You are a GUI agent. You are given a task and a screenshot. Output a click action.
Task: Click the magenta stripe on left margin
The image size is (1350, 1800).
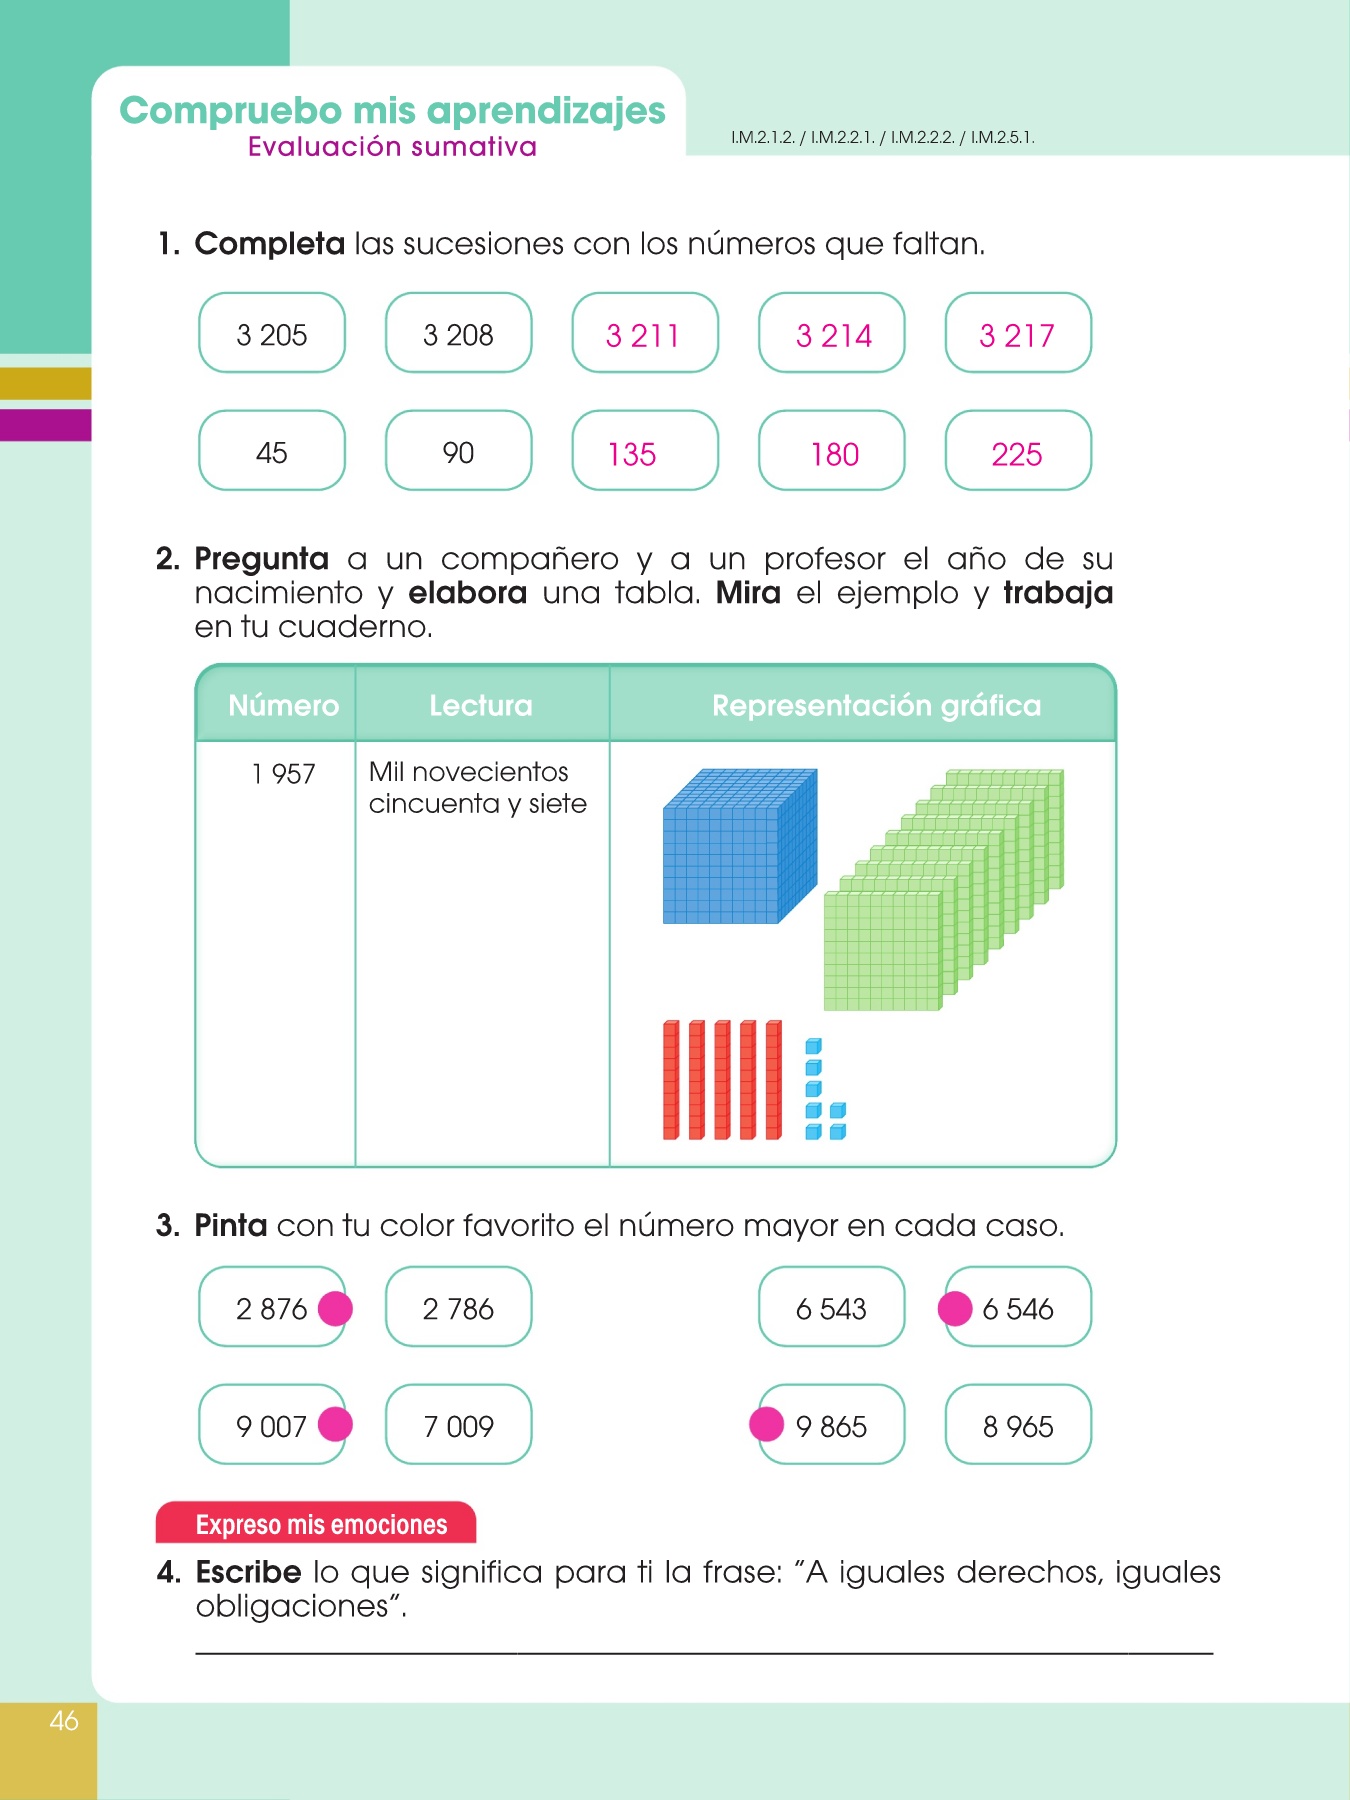[45, 425]
